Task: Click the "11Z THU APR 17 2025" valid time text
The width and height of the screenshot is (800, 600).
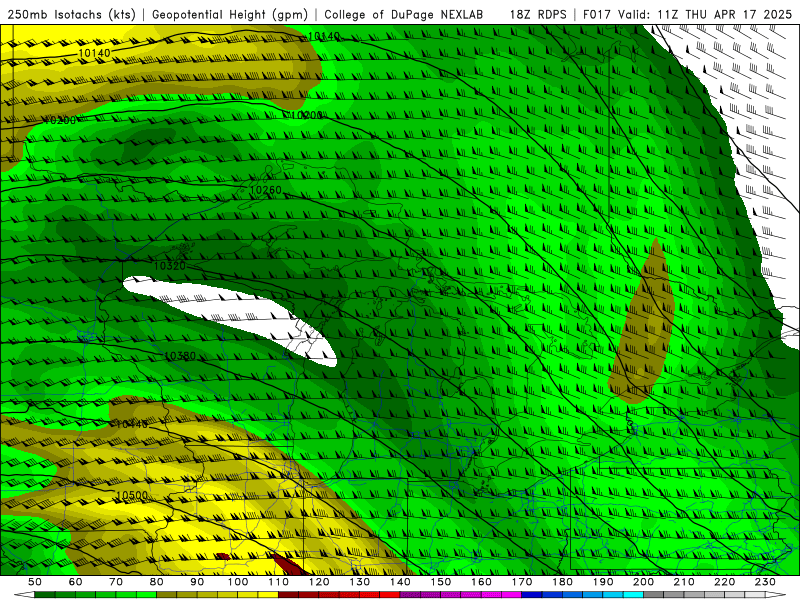Action: [x=725, y=14]
